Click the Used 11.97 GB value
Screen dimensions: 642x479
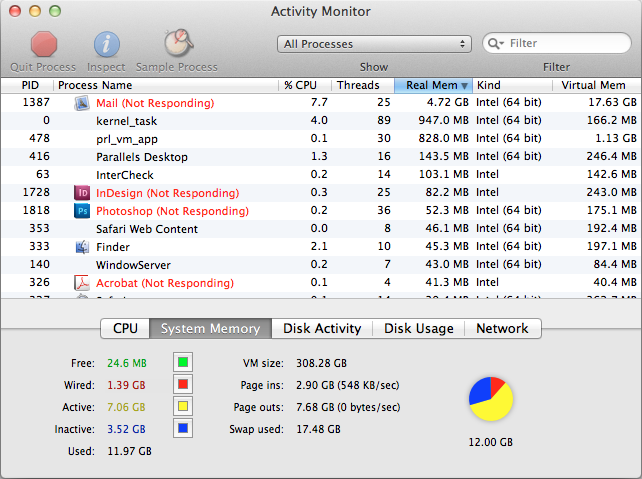[129, 452]
